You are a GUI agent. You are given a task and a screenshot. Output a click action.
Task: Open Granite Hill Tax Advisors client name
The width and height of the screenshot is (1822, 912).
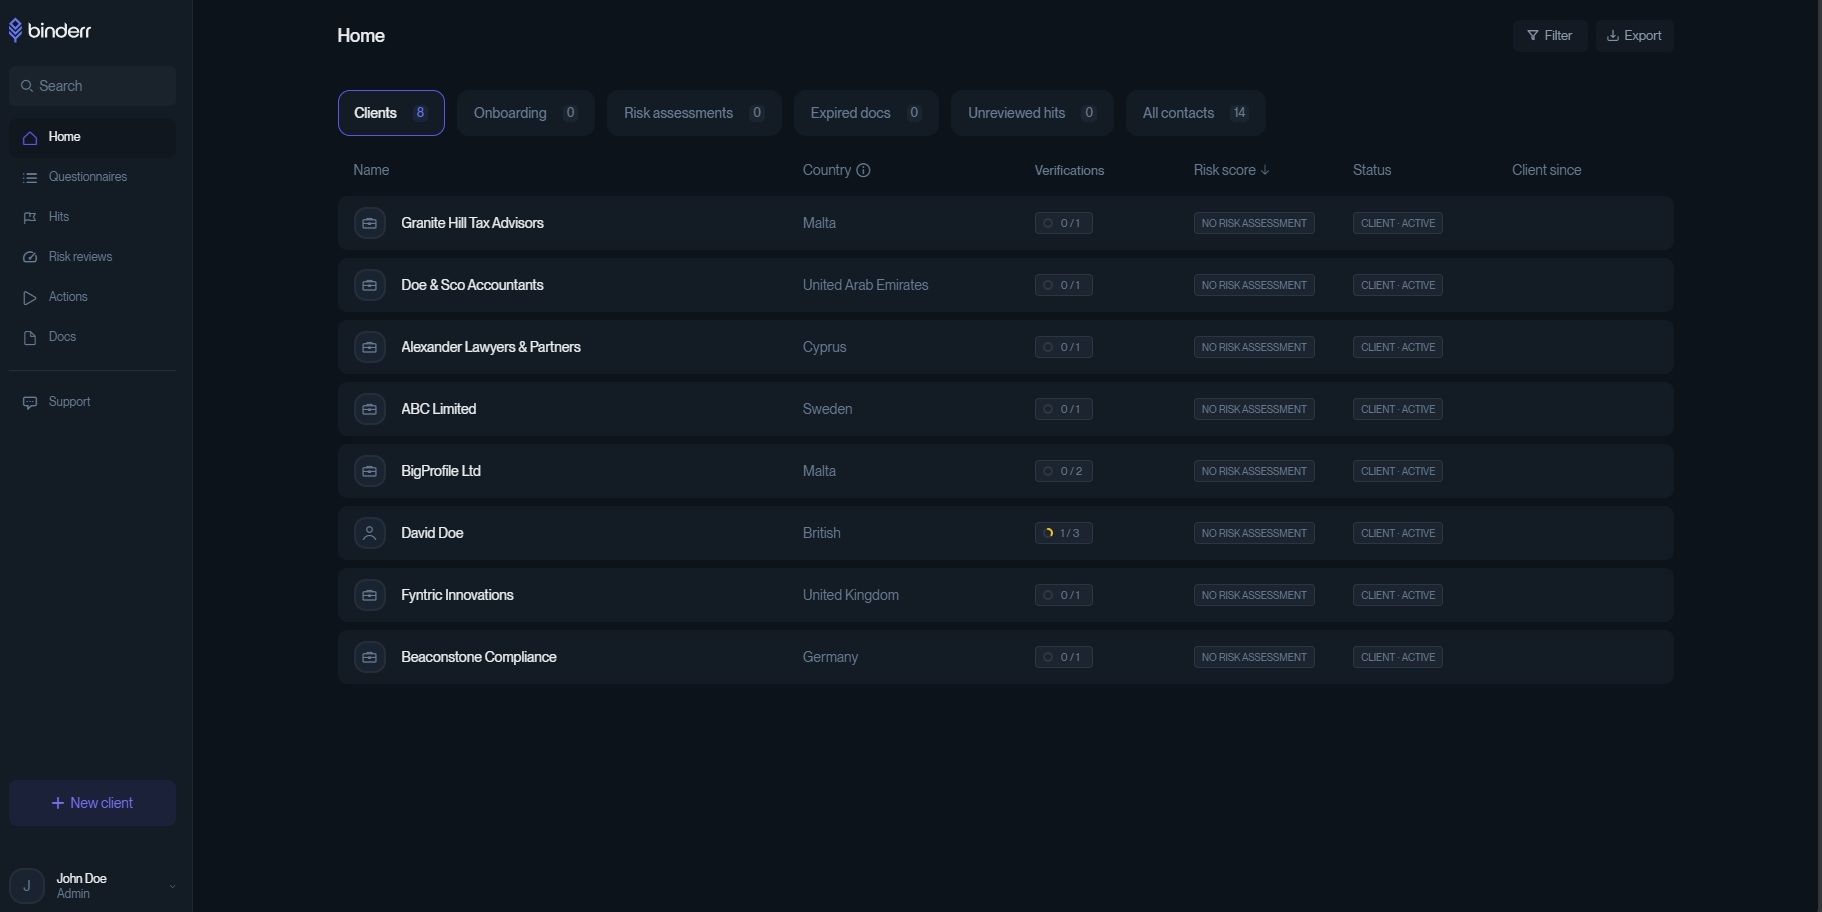tap(472, 223)
